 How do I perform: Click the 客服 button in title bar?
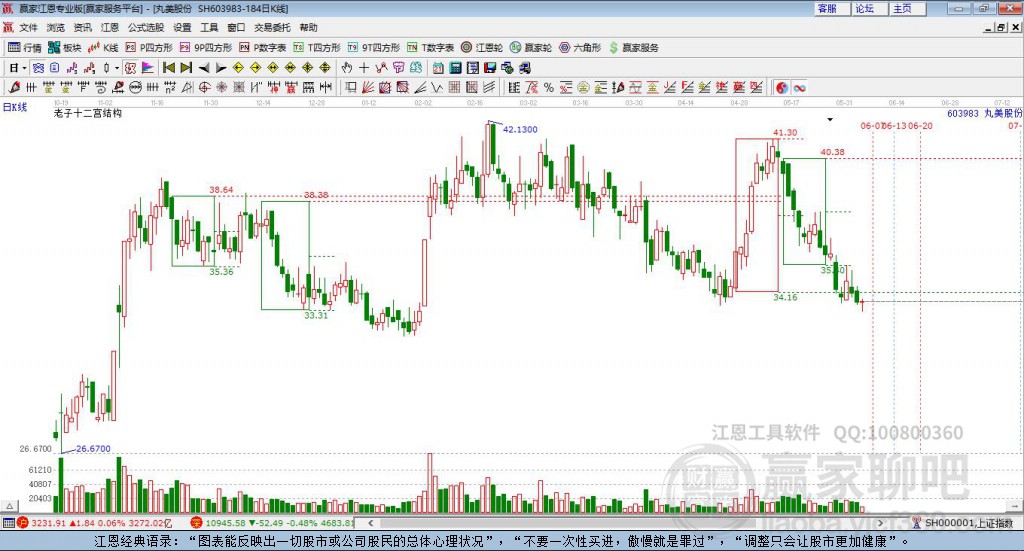[831, 8]
